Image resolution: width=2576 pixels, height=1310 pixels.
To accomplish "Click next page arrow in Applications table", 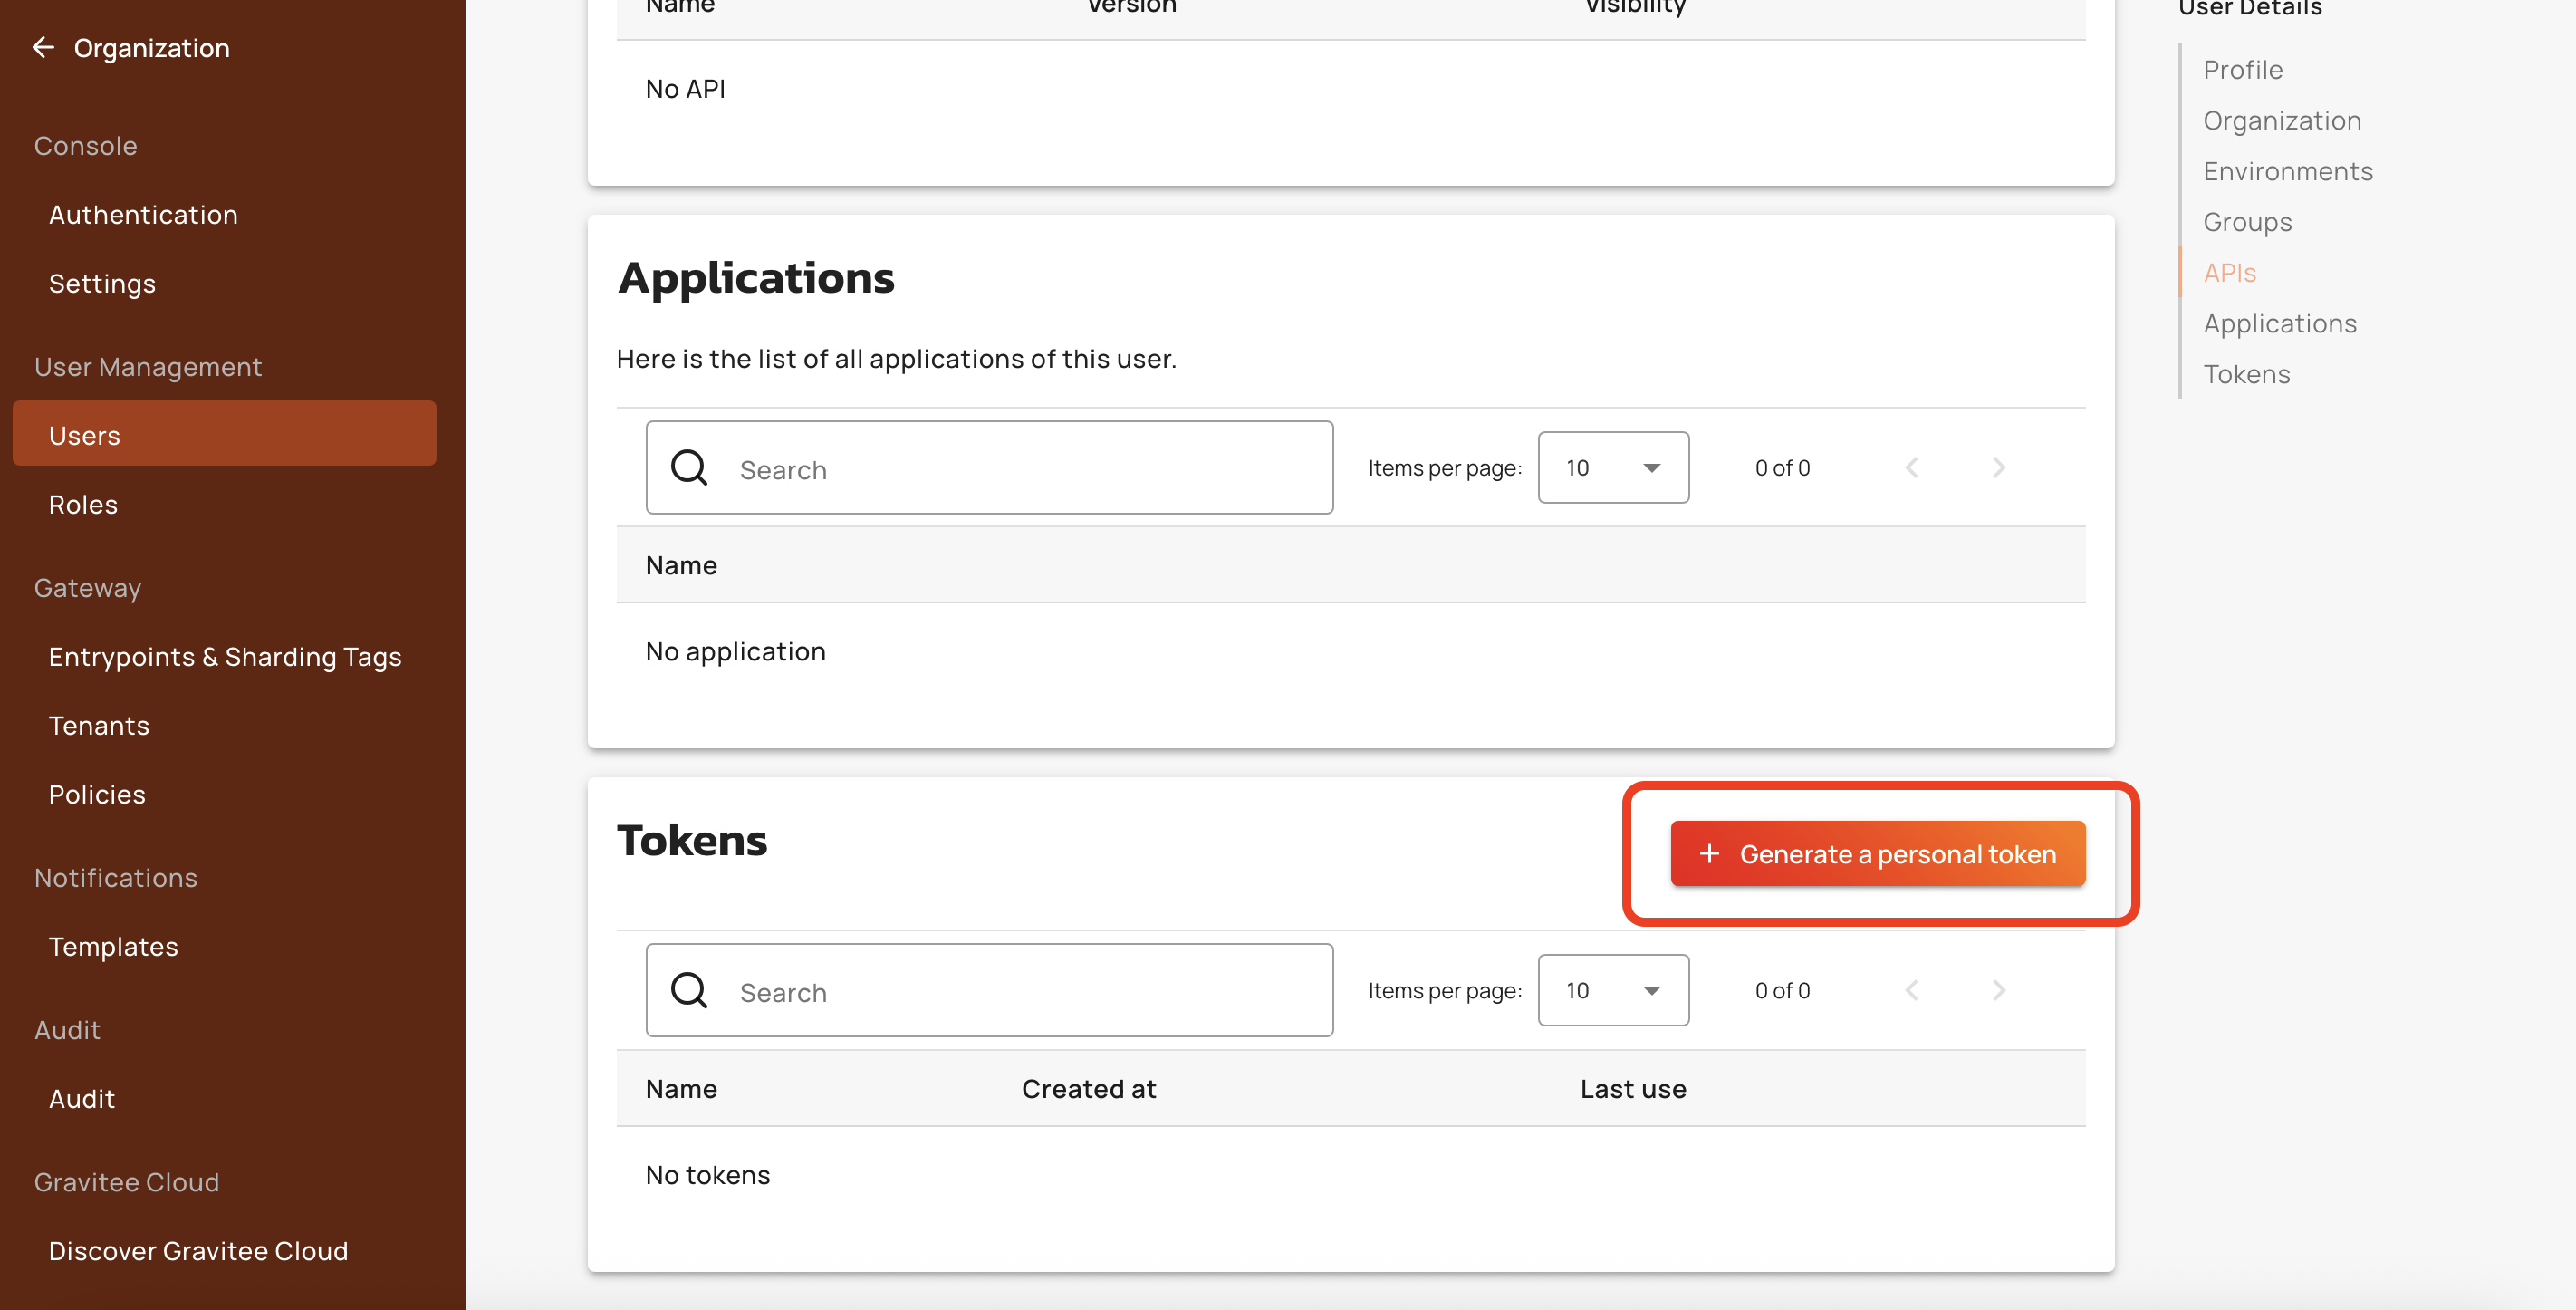I will 1998,468.
